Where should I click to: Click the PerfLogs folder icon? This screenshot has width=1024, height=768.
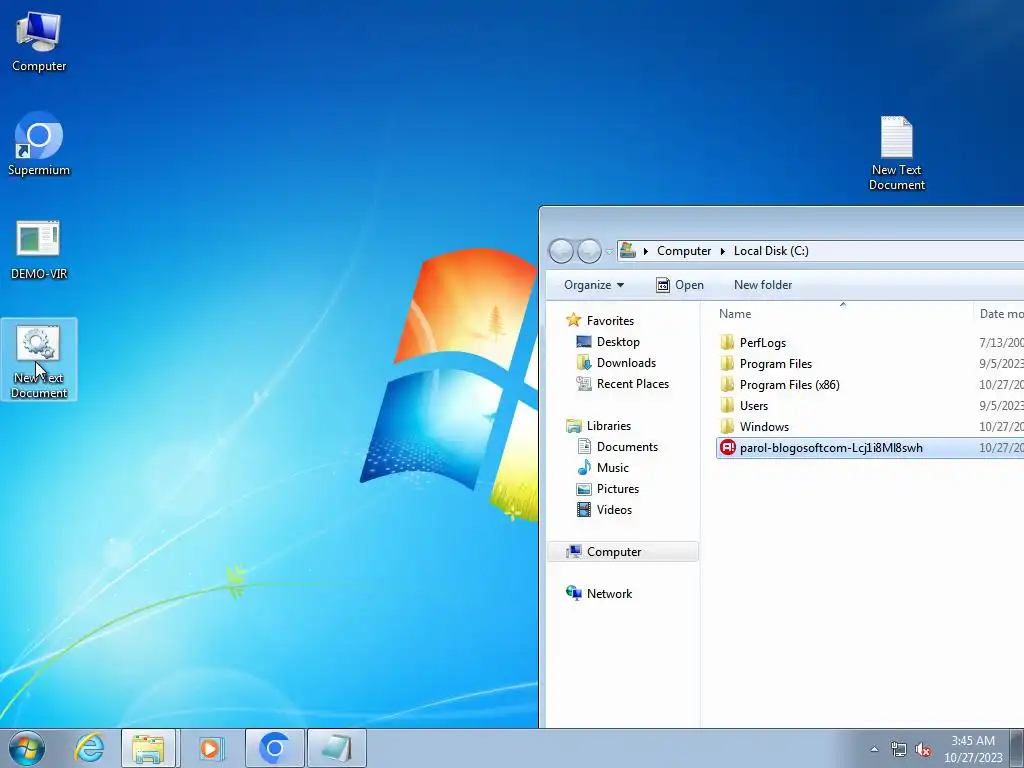[727, 342]
